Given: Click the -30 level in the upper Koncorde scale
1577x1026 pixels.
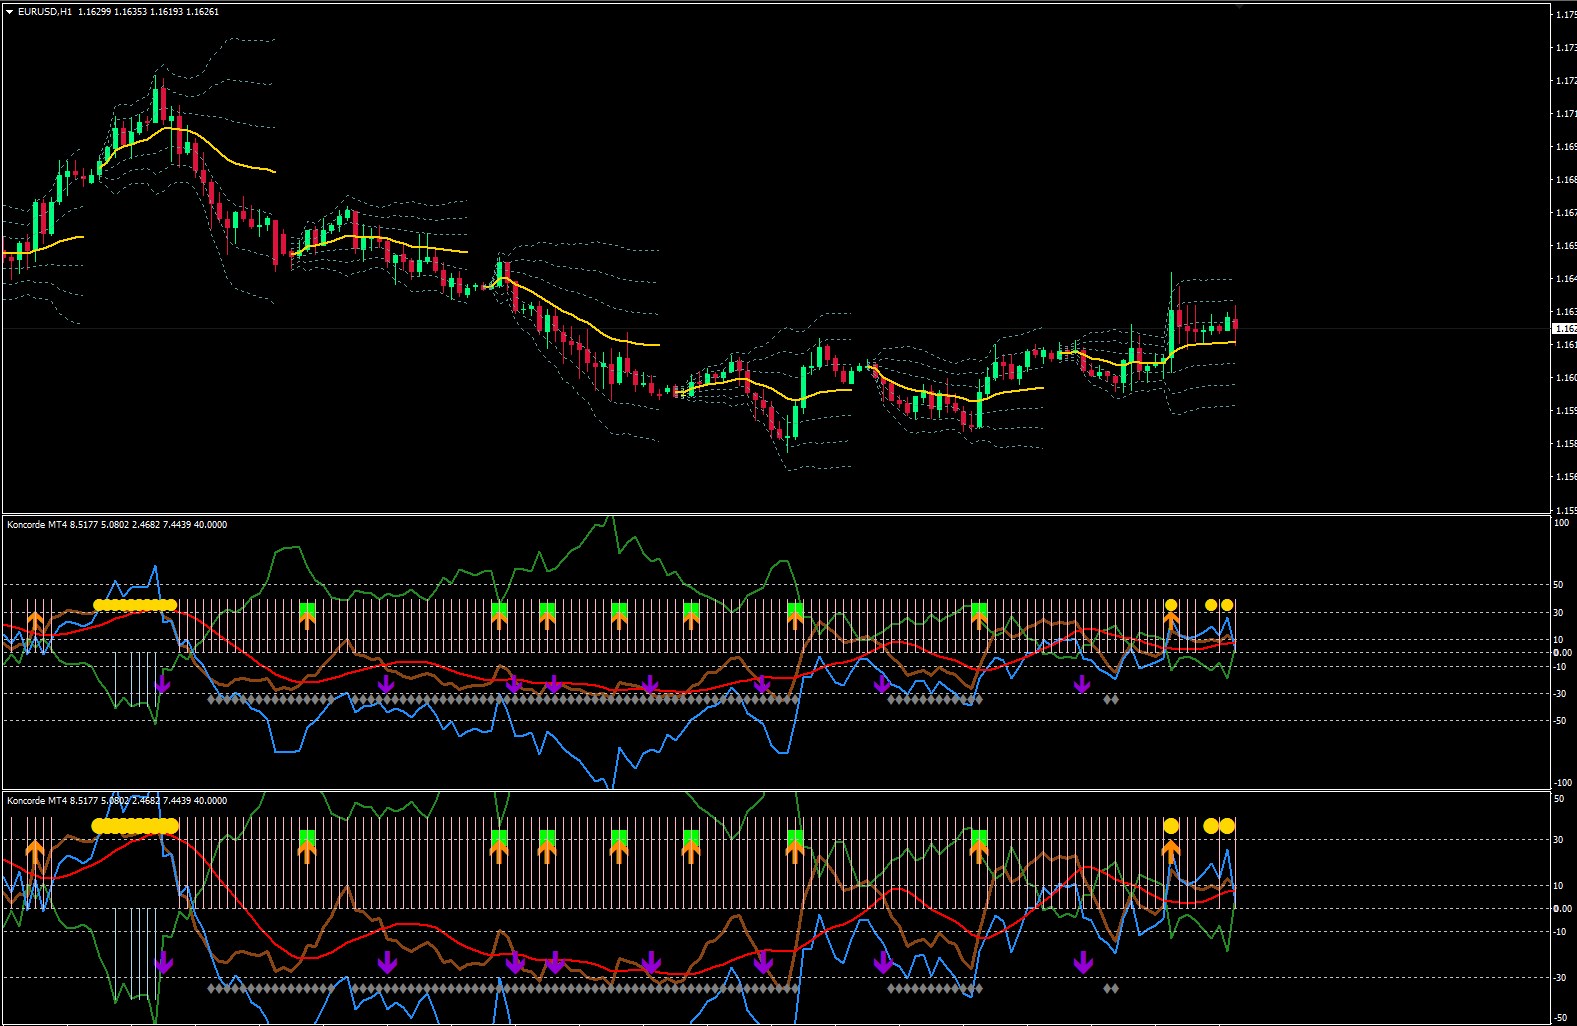Looking at the screenshot, I should coord(1561,694).
